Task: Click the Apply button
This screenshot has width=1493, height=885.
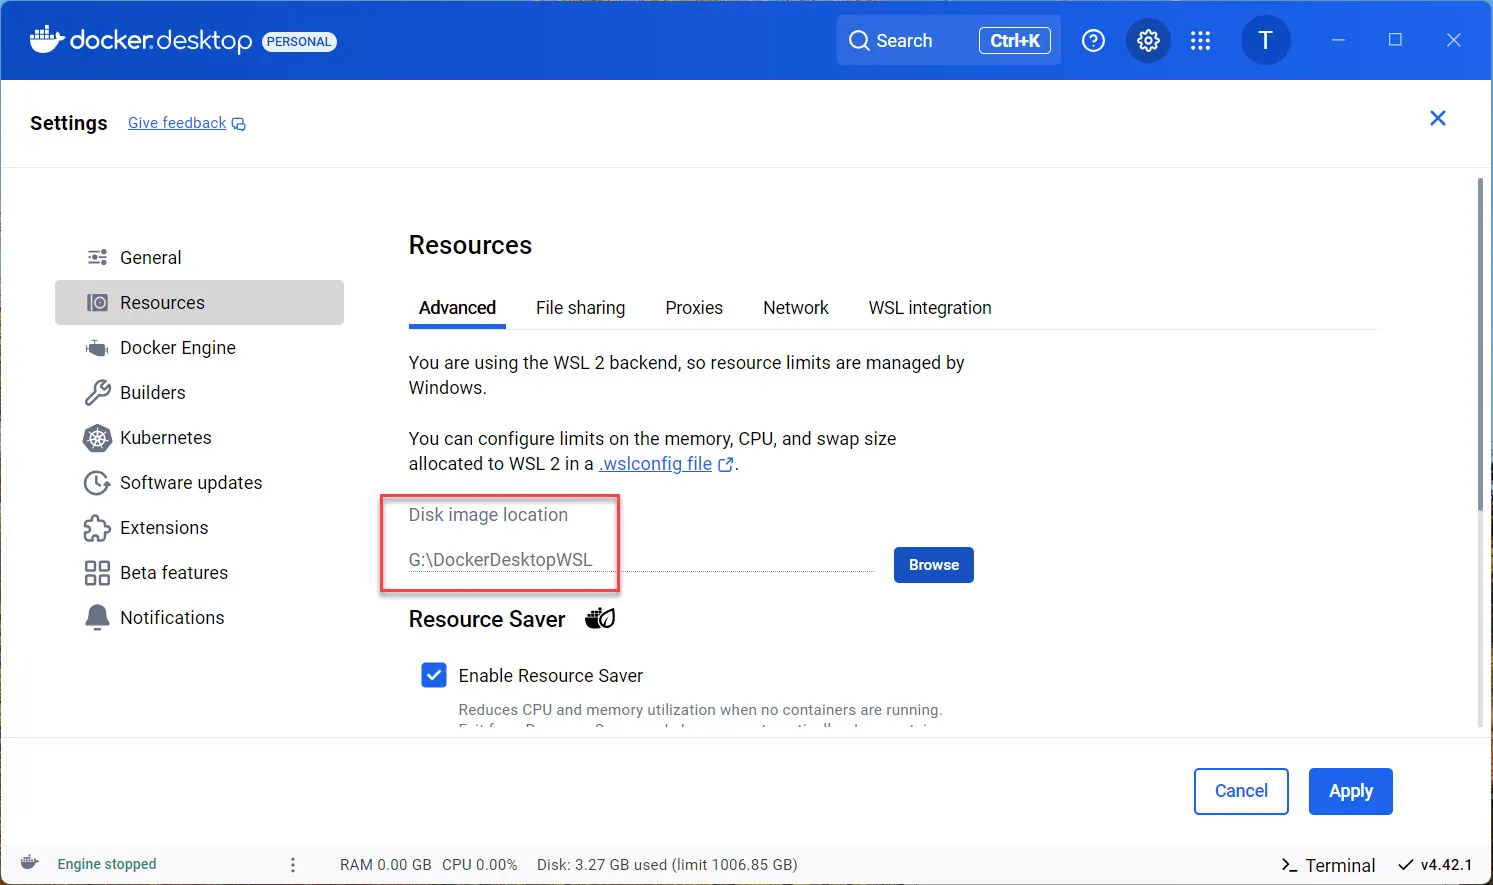Action: 1350,791
